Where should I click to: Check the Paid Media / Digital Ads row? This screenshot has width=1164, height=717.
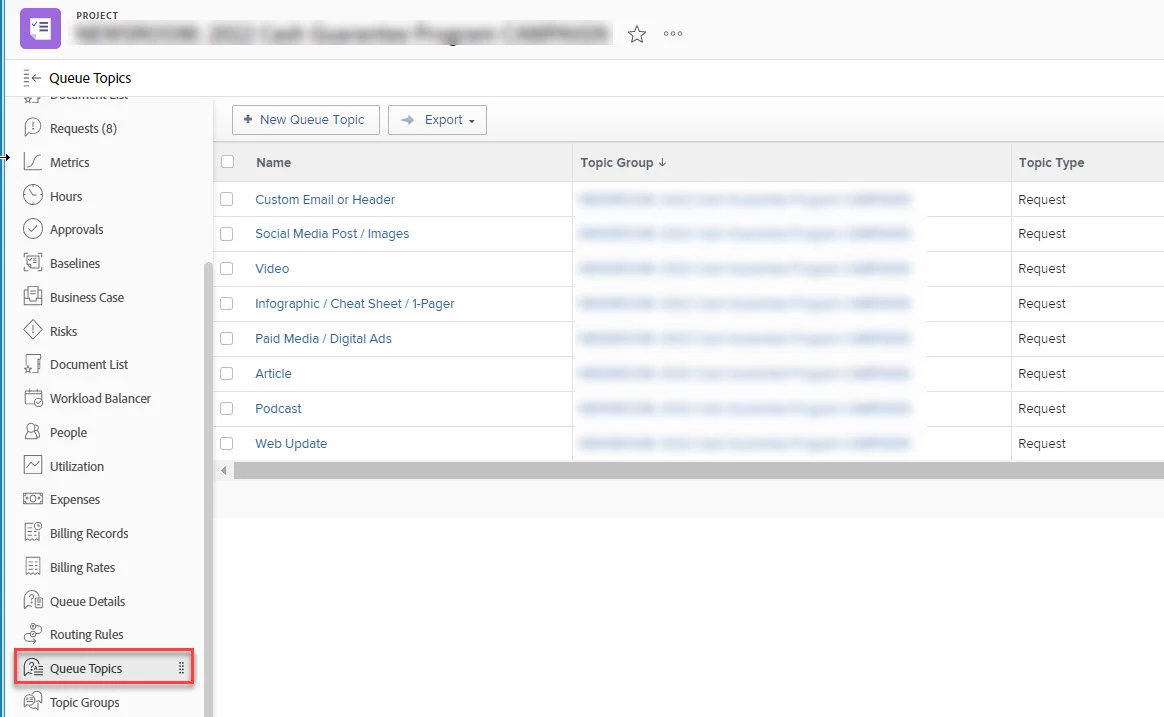coord(226,338)
